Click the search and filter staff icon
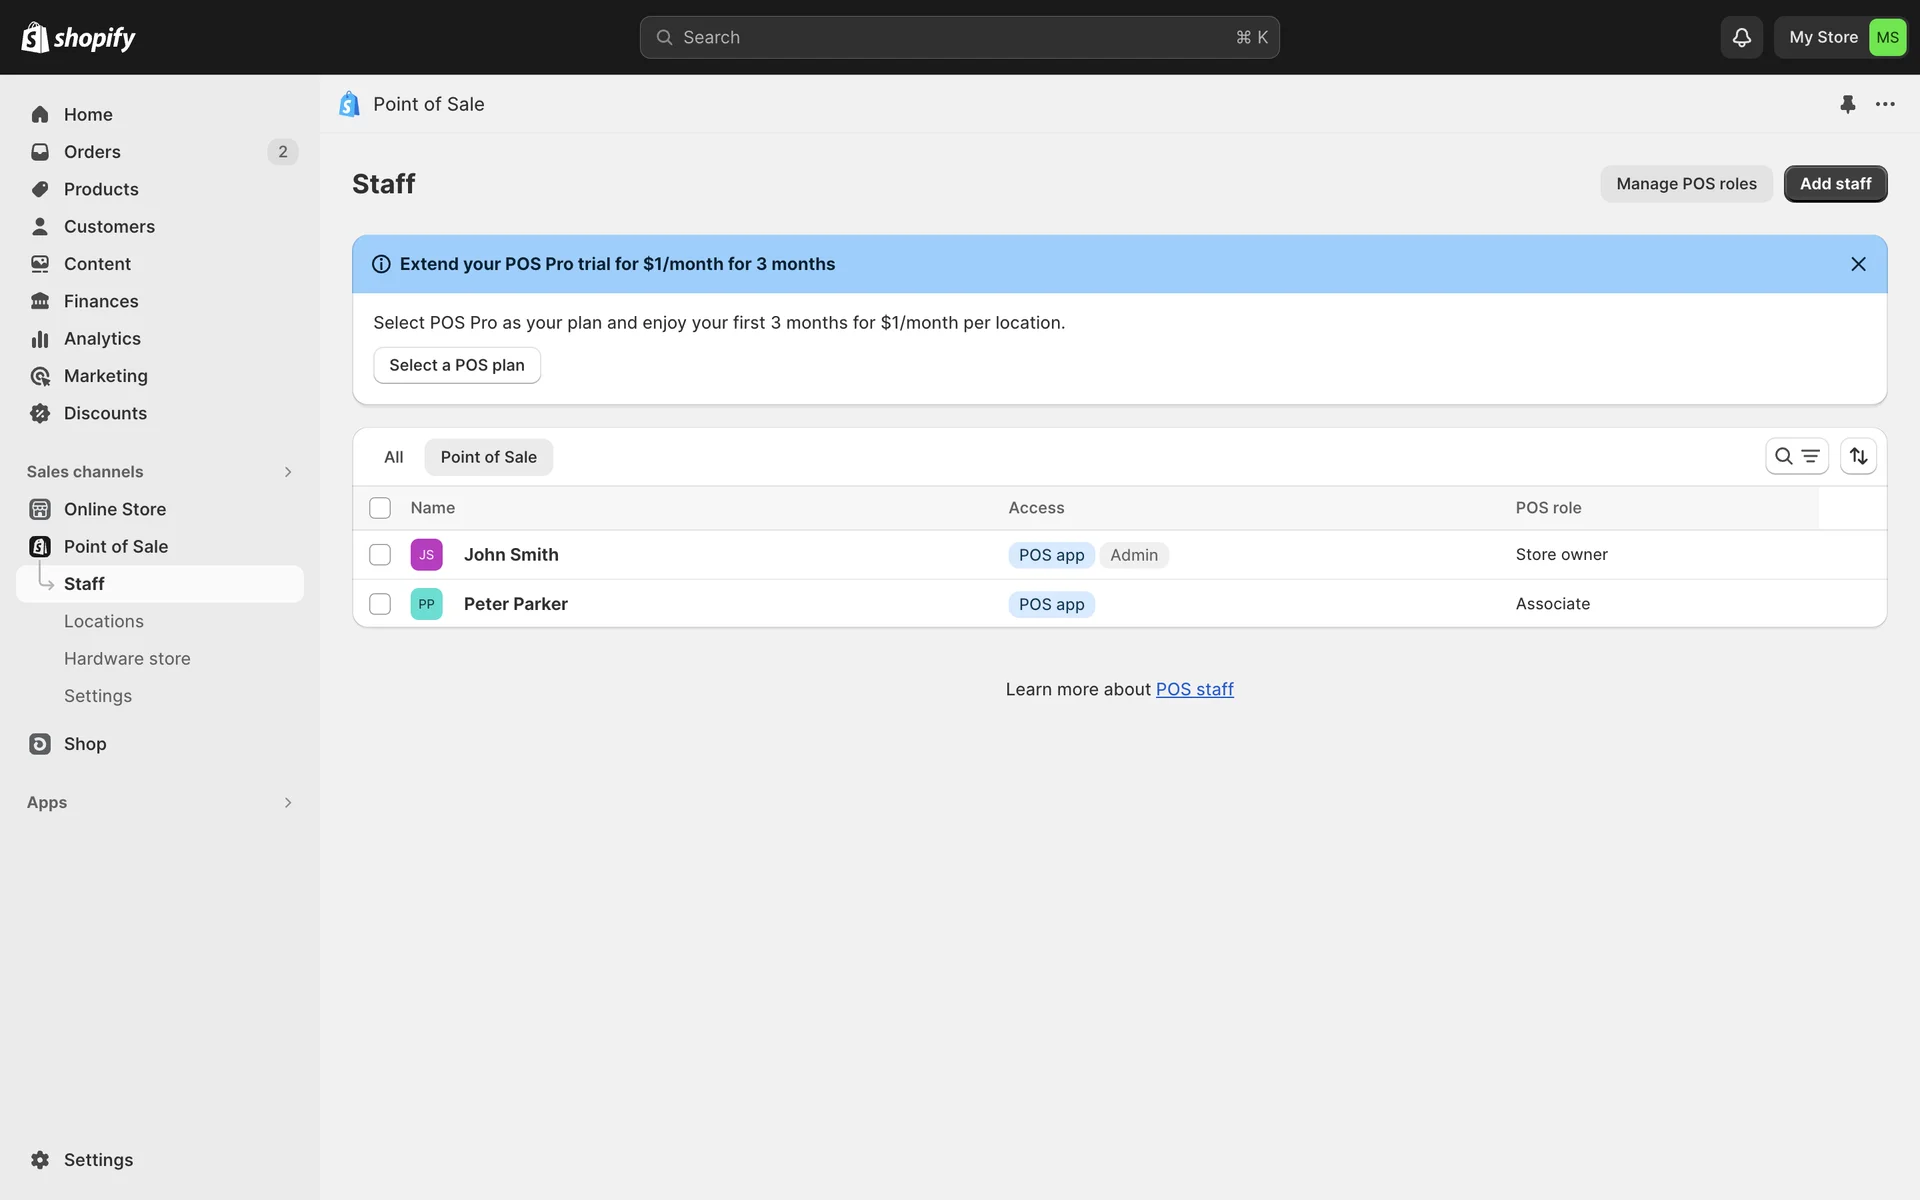Viewport: 1920px width, 1200px height. click(x=1796, y=456)
